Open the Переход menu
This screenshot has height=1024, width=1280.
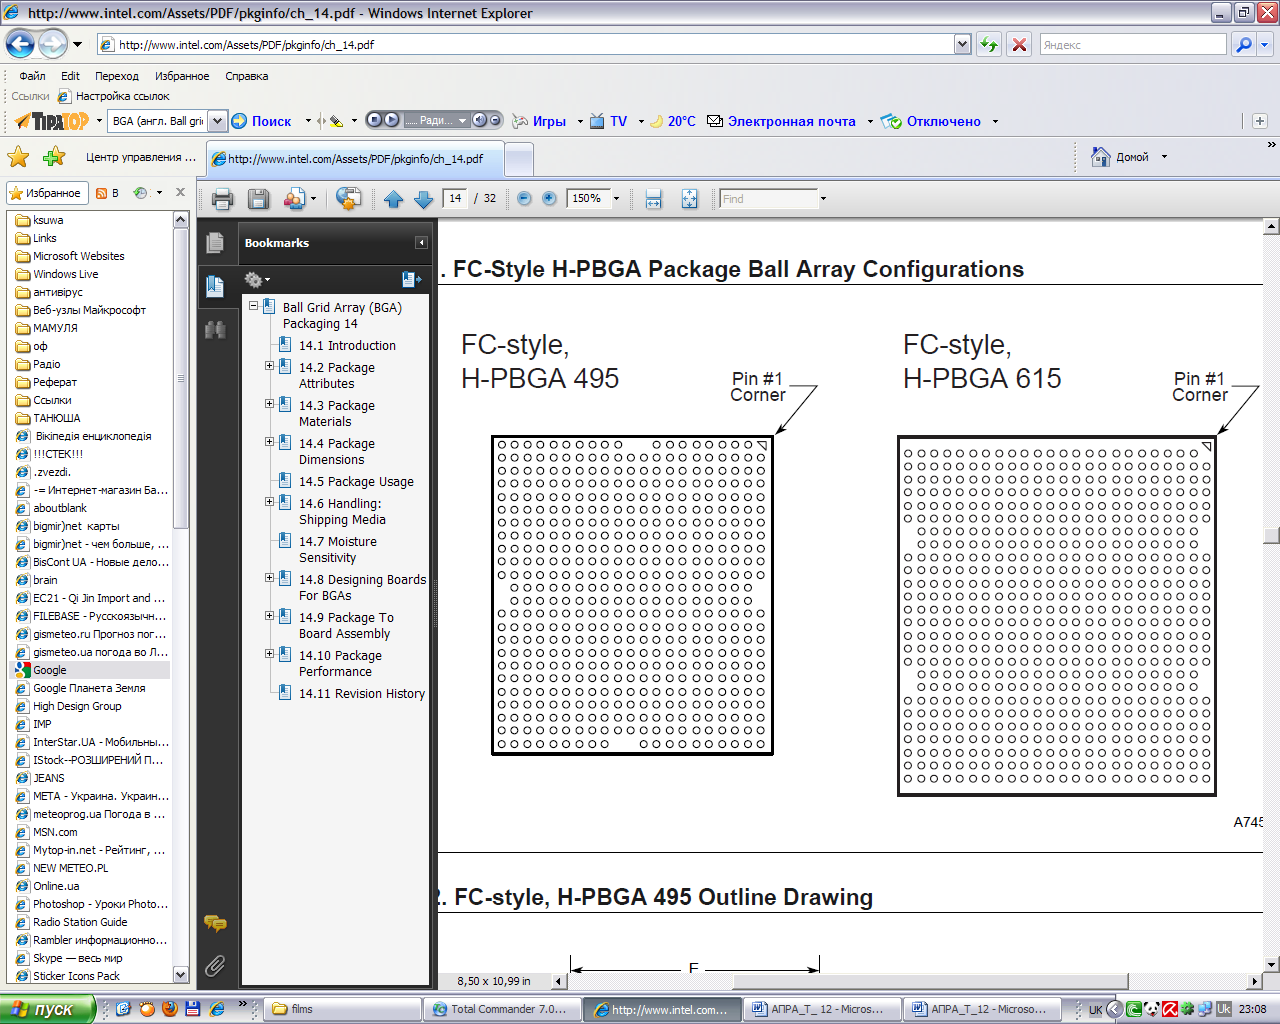coord(117,76)
